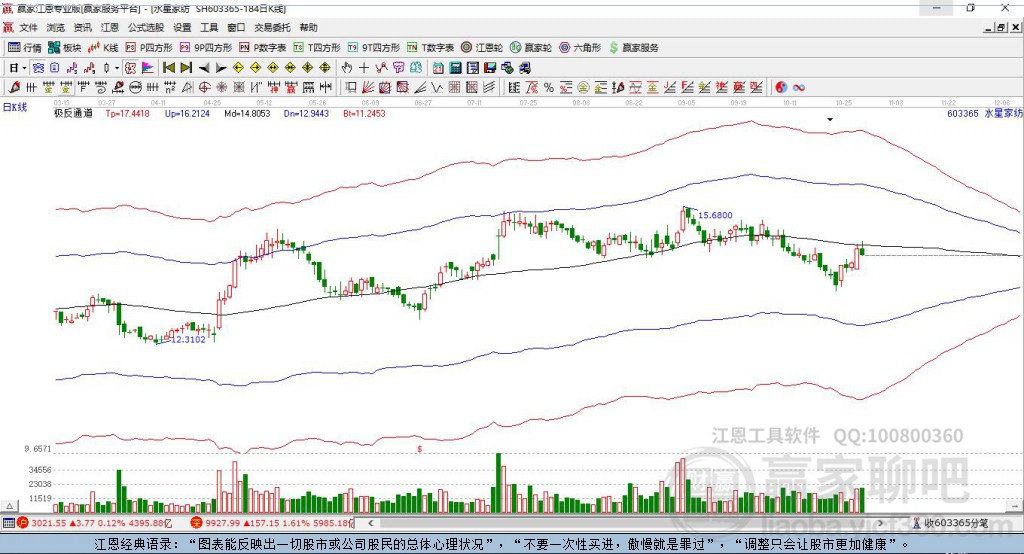Open the 工具 menu
1024x554 pixels.
coord(209,27)
